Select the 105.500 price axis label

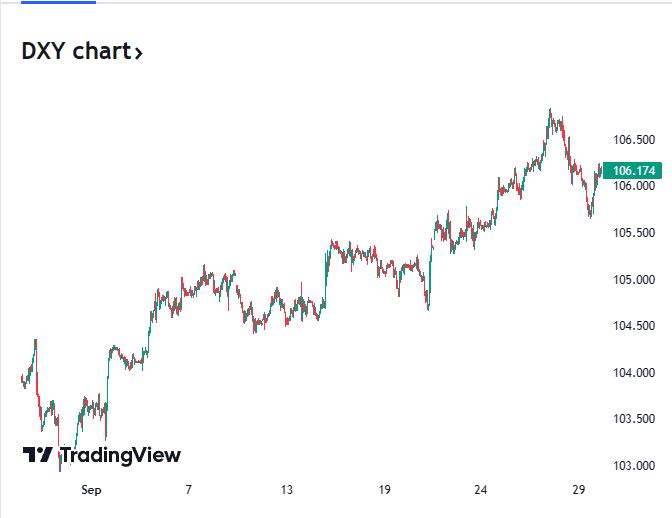[x=634, y=233]
